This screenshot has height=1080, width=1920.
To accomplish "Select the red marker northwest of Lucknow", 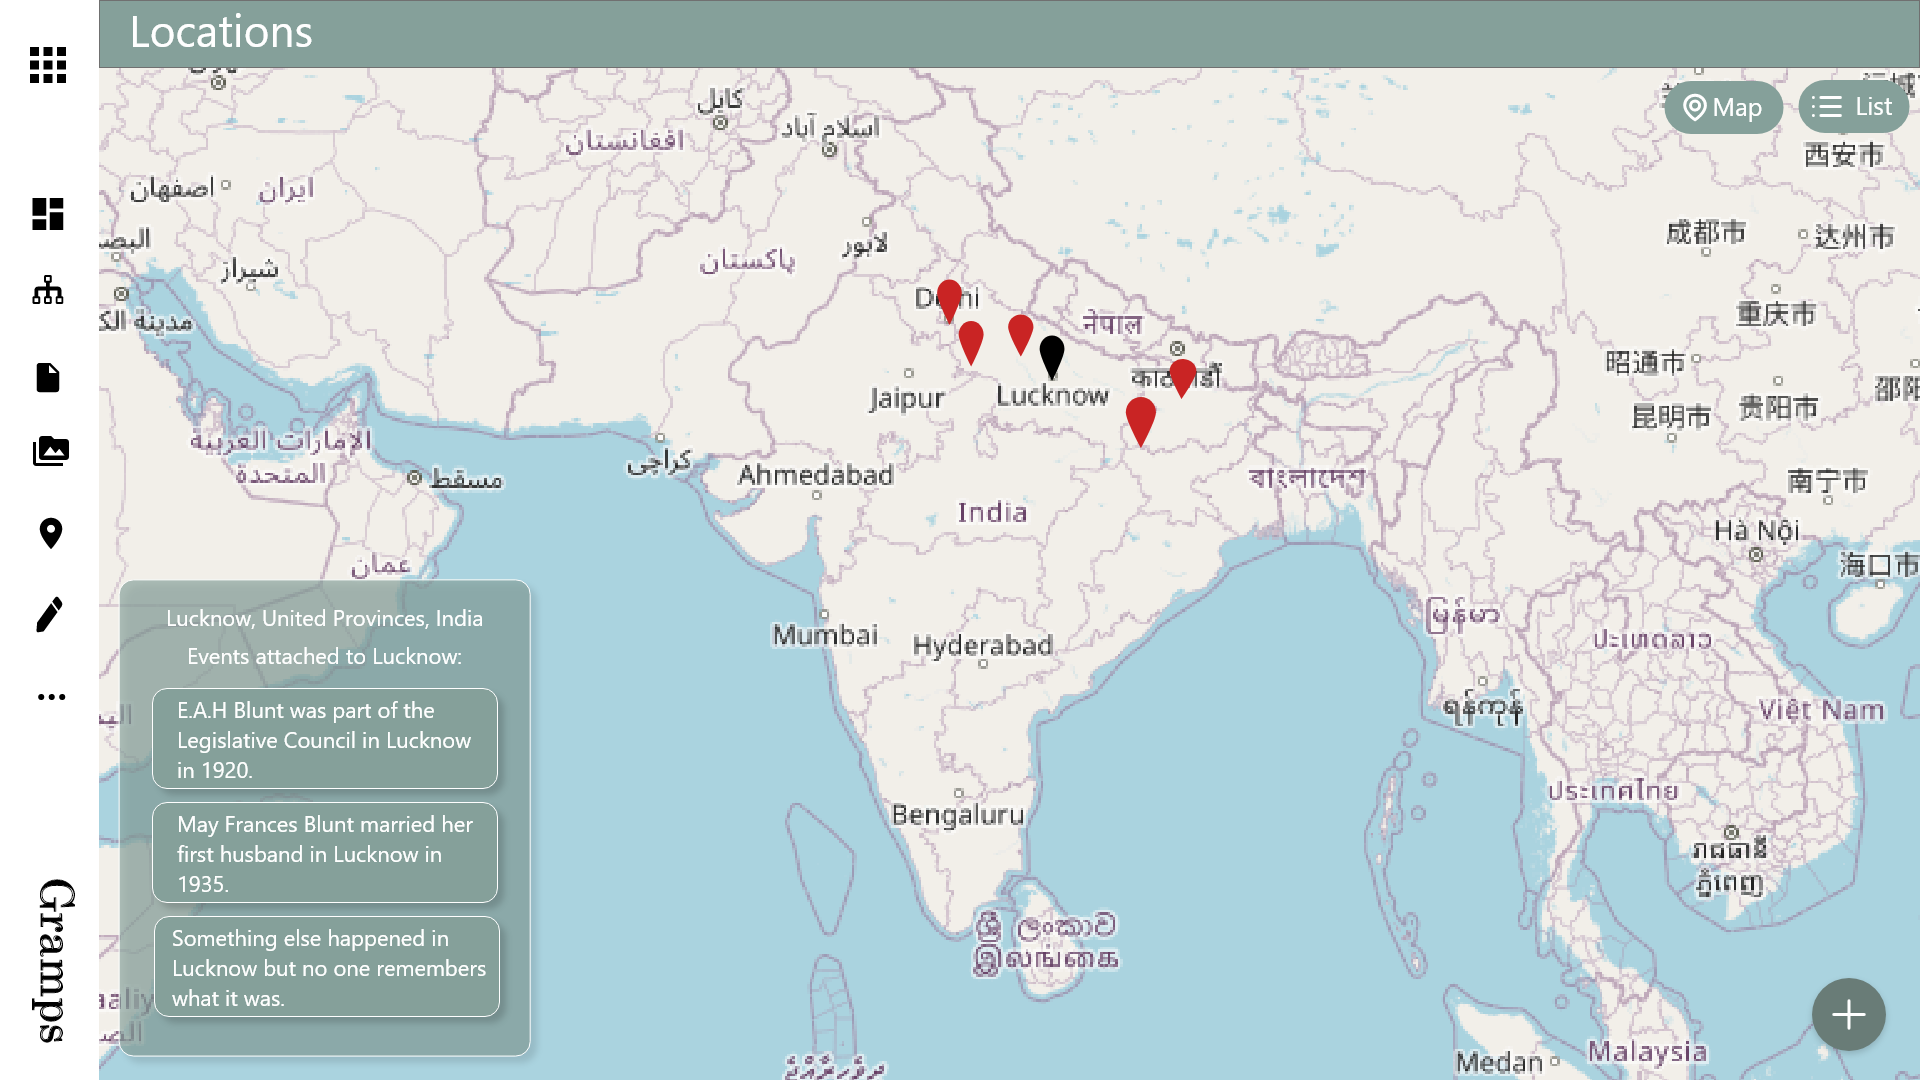I will click(1021, 335).
